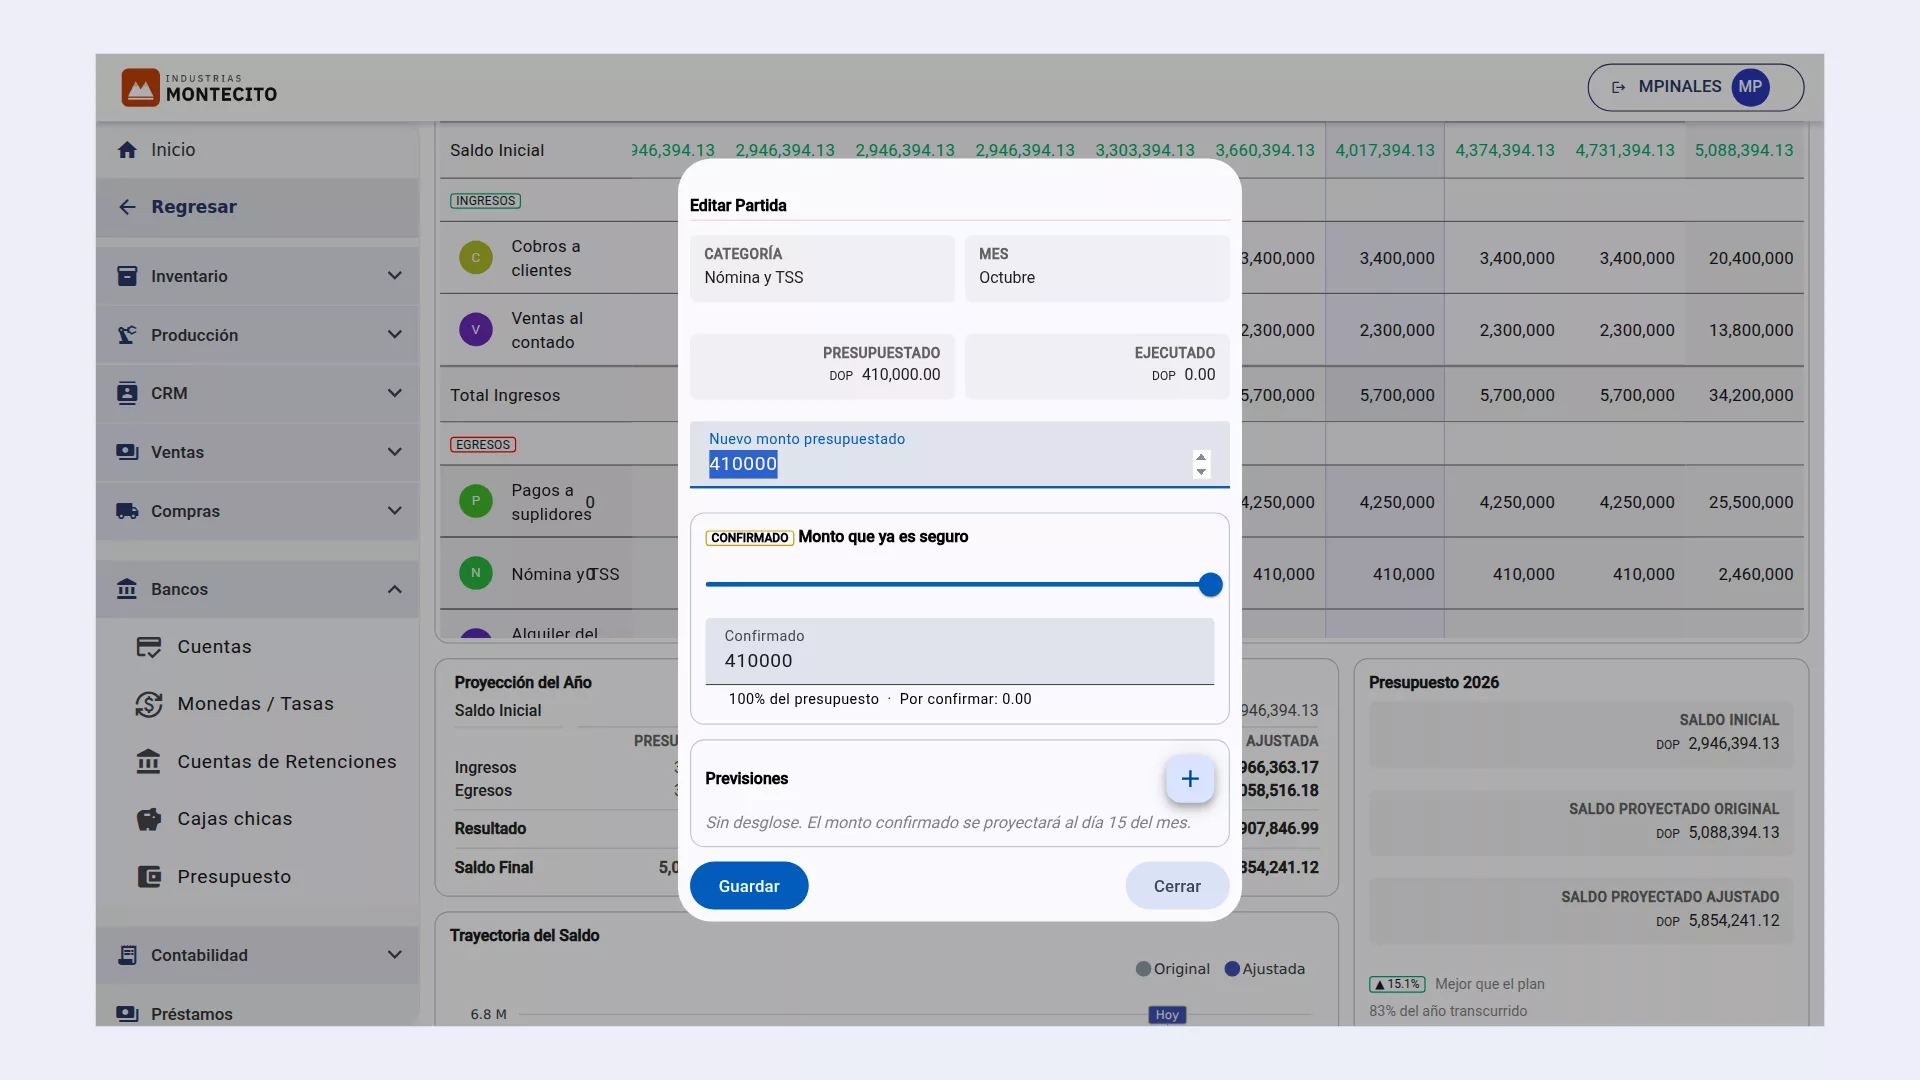
Task: Increase the budgeted amount with up stepper
Action: click(1201, 457)
